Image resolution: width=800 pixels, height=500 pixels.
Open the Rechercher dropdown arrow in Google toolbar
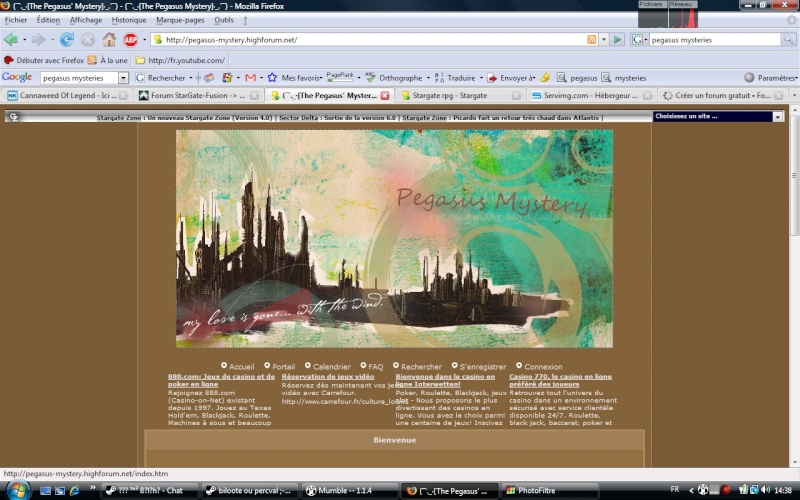tap(191, 78)
